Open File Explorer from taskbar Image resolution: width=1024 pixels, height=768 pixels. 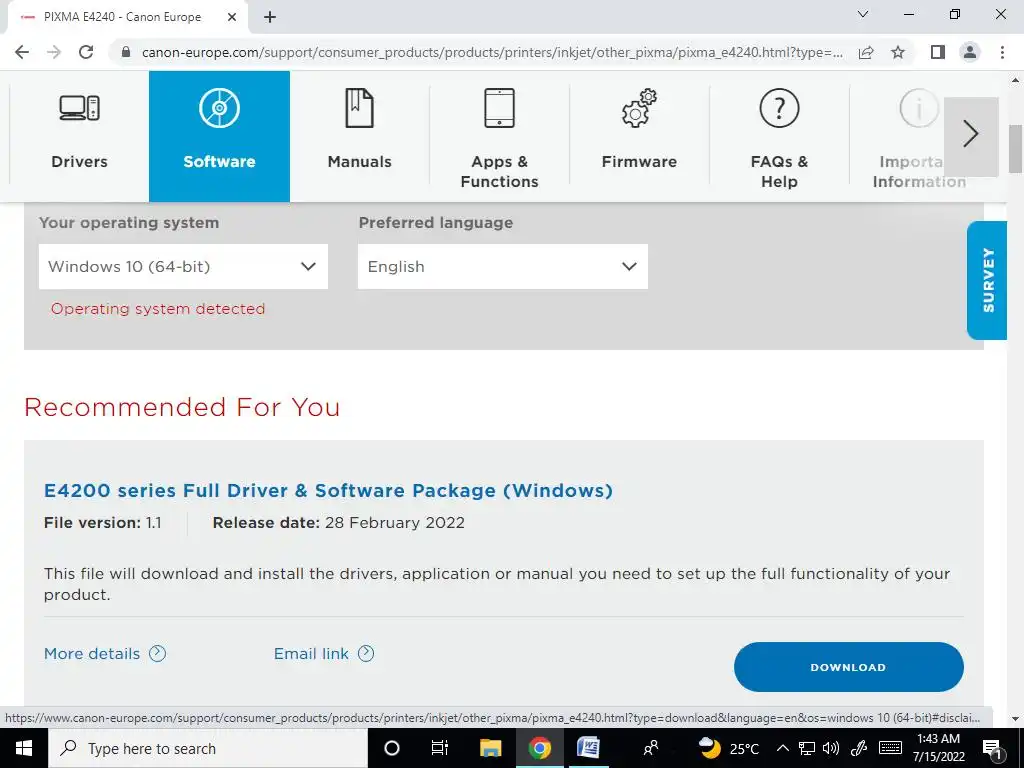coord(490,748)
